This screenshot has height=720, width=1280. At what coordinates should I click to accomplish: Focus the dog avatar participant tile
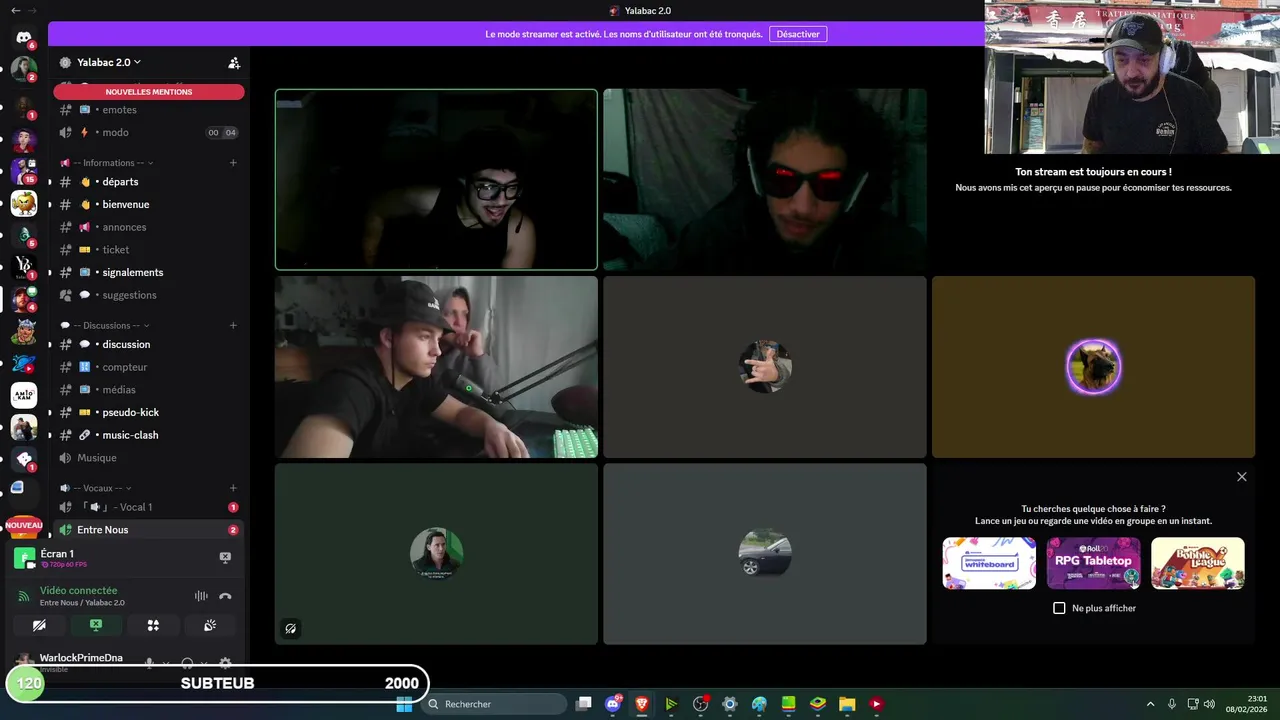[x=1093, y=367]
